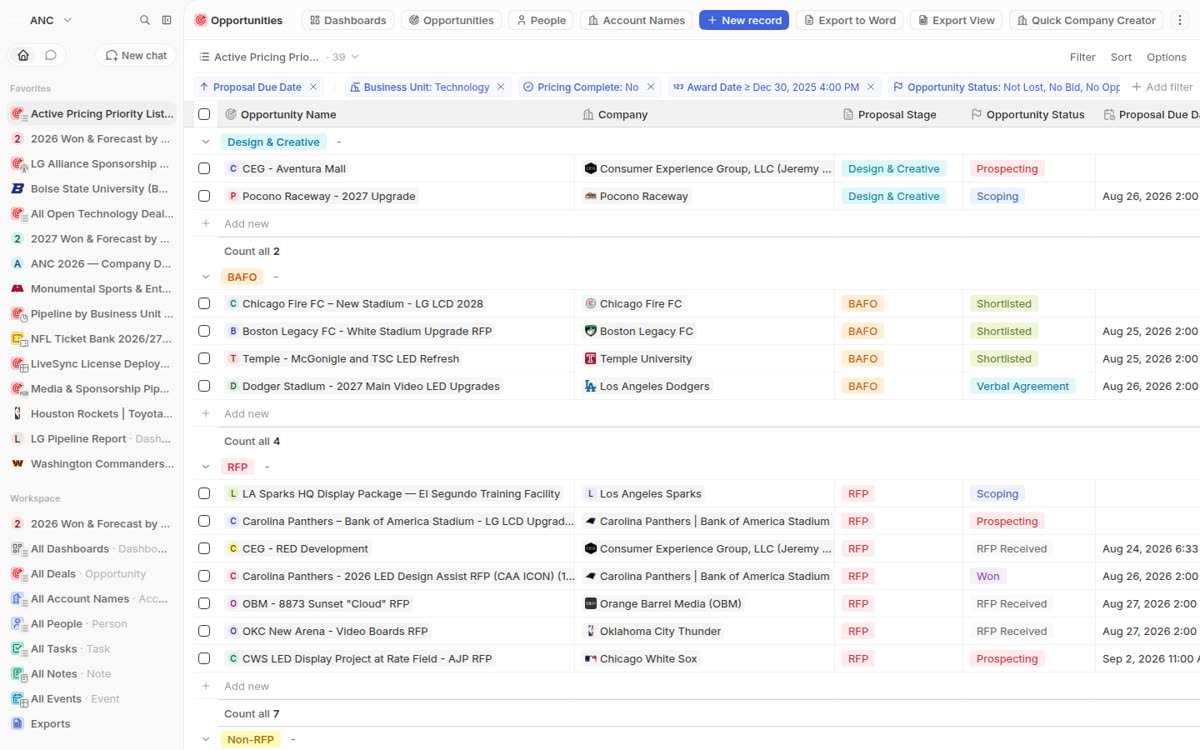This screenshot has width=1200, height=750.
Task: Click the Design & Creative group label tag
Action: [273, 142]
